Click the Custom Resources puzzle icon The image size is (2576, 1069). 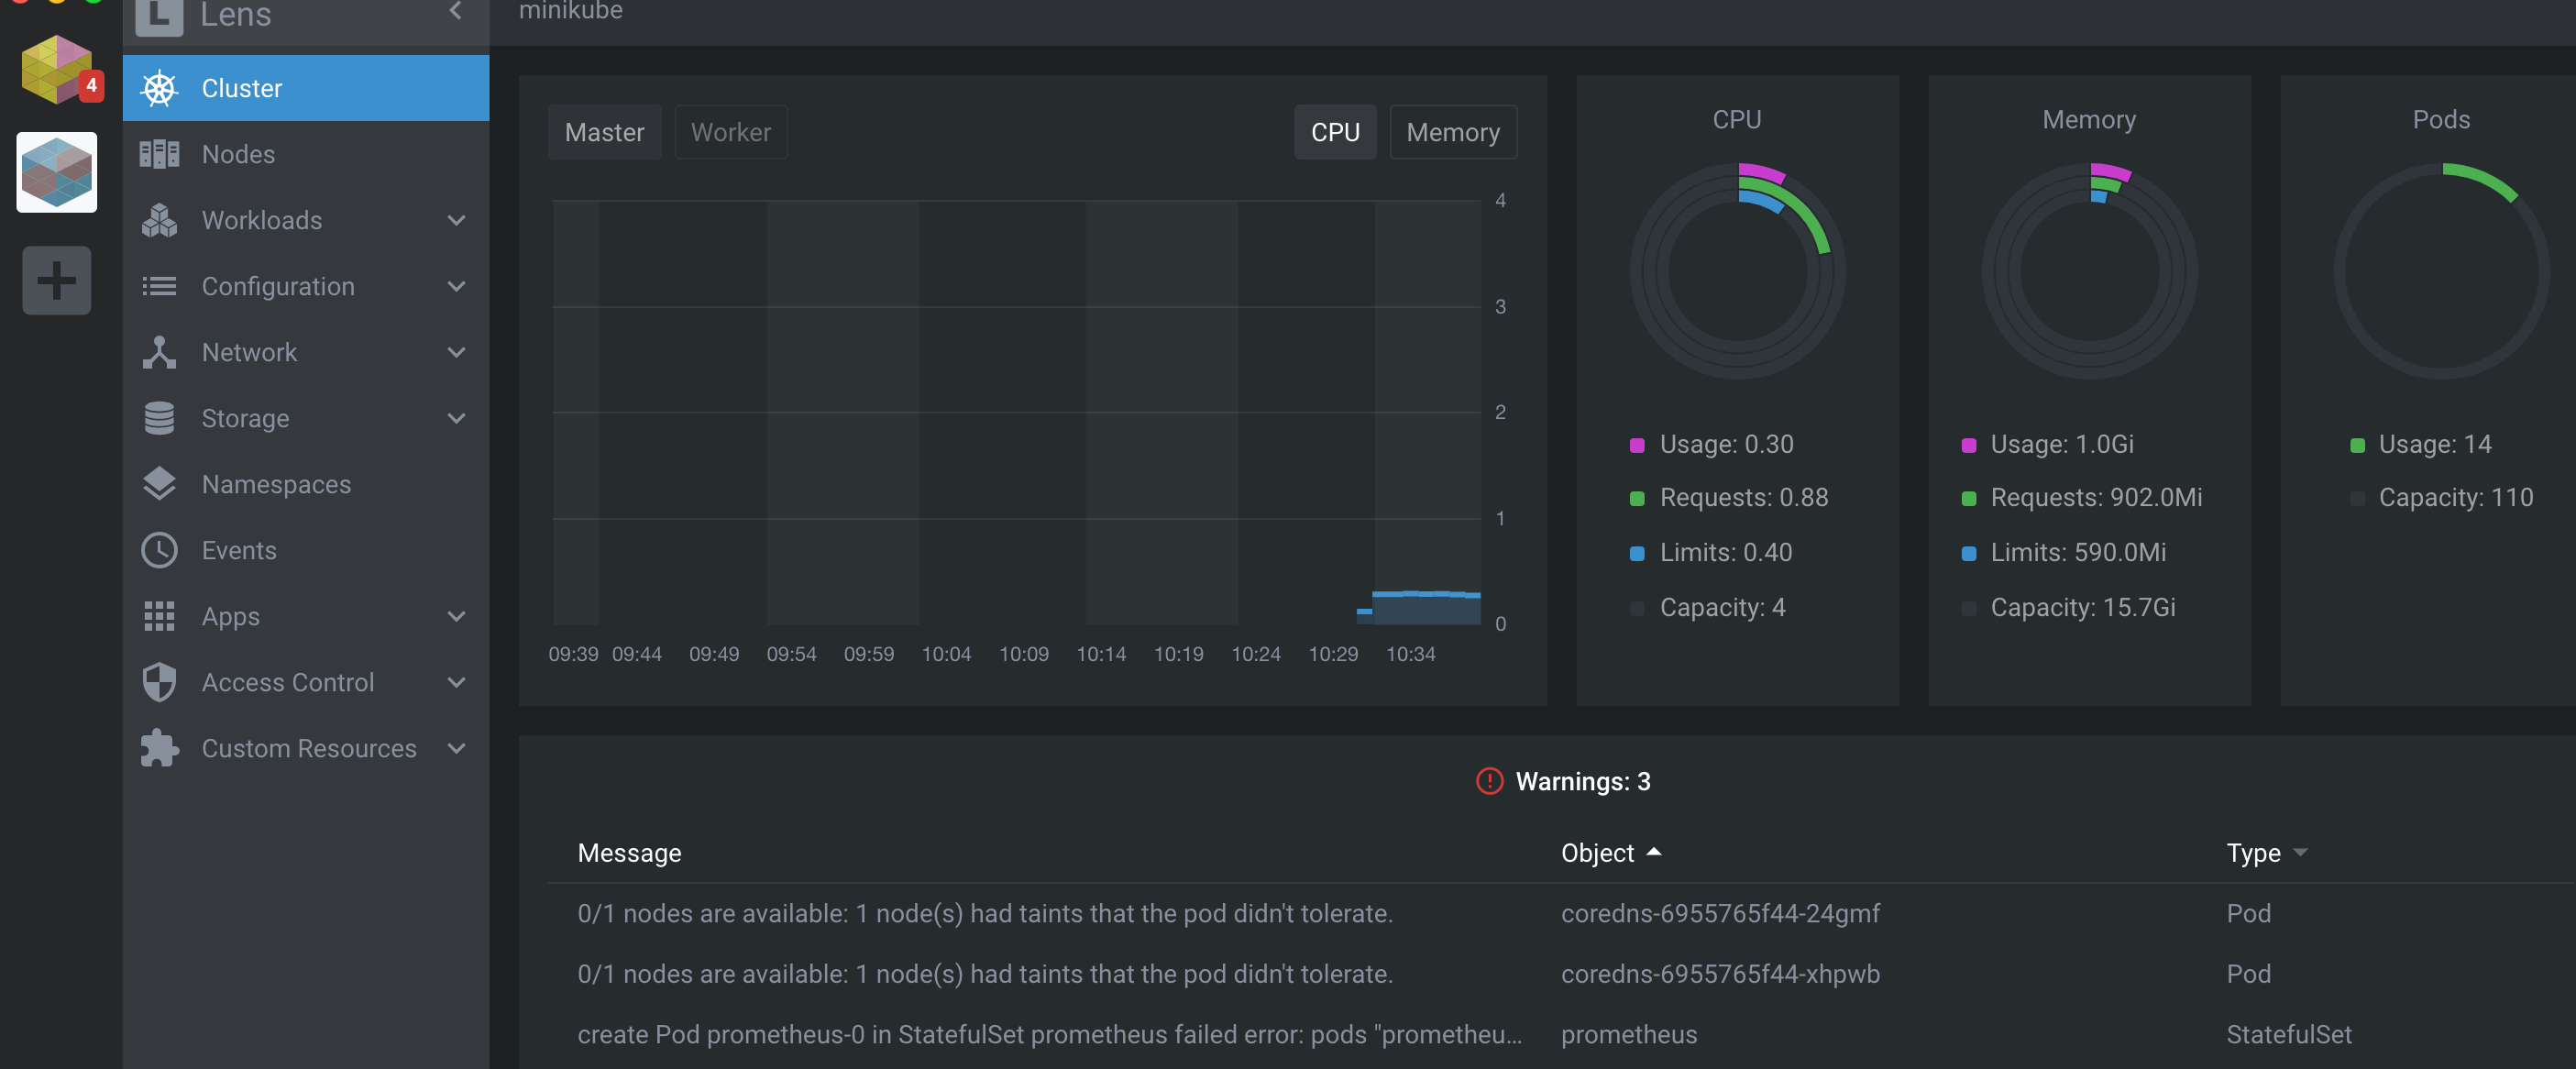[x=159, y=748]
